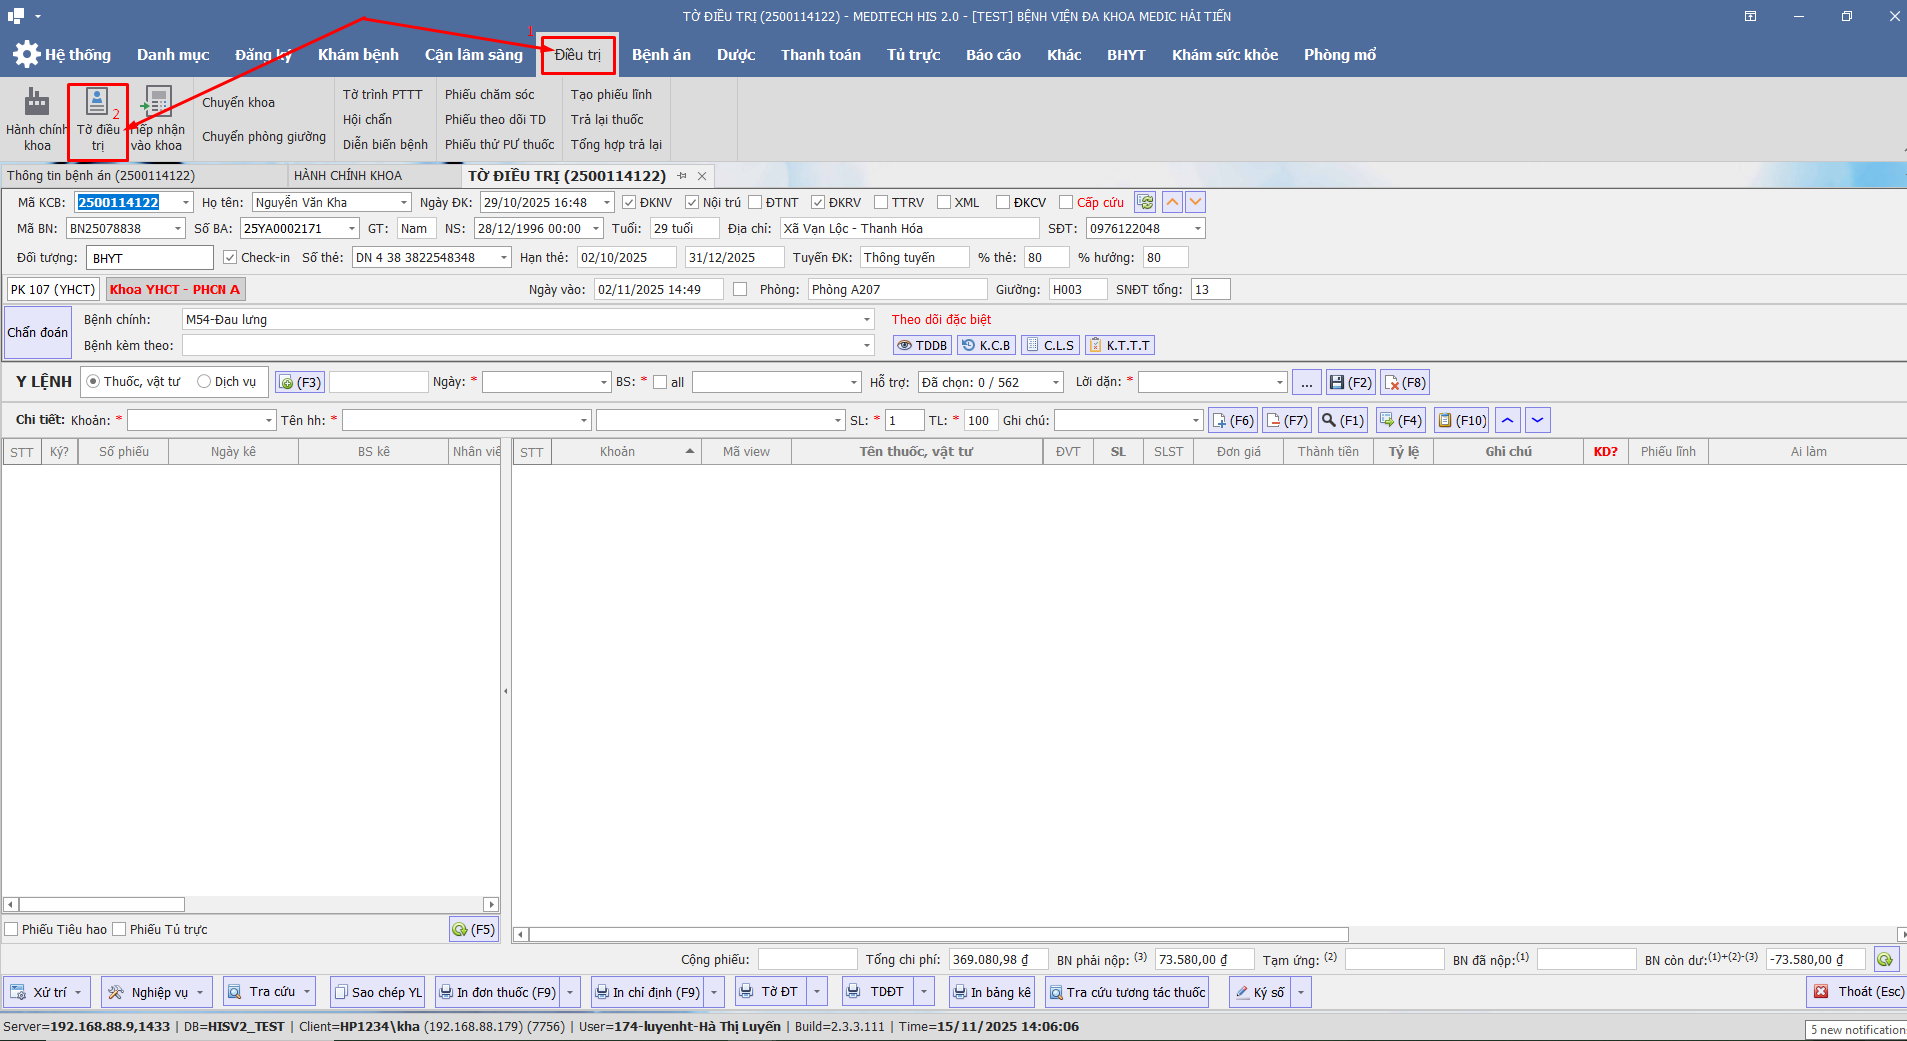Screen dimensions: 1907x1041
Task: Click the search (F1) magnifier button
Action: tap(1342, 421)
